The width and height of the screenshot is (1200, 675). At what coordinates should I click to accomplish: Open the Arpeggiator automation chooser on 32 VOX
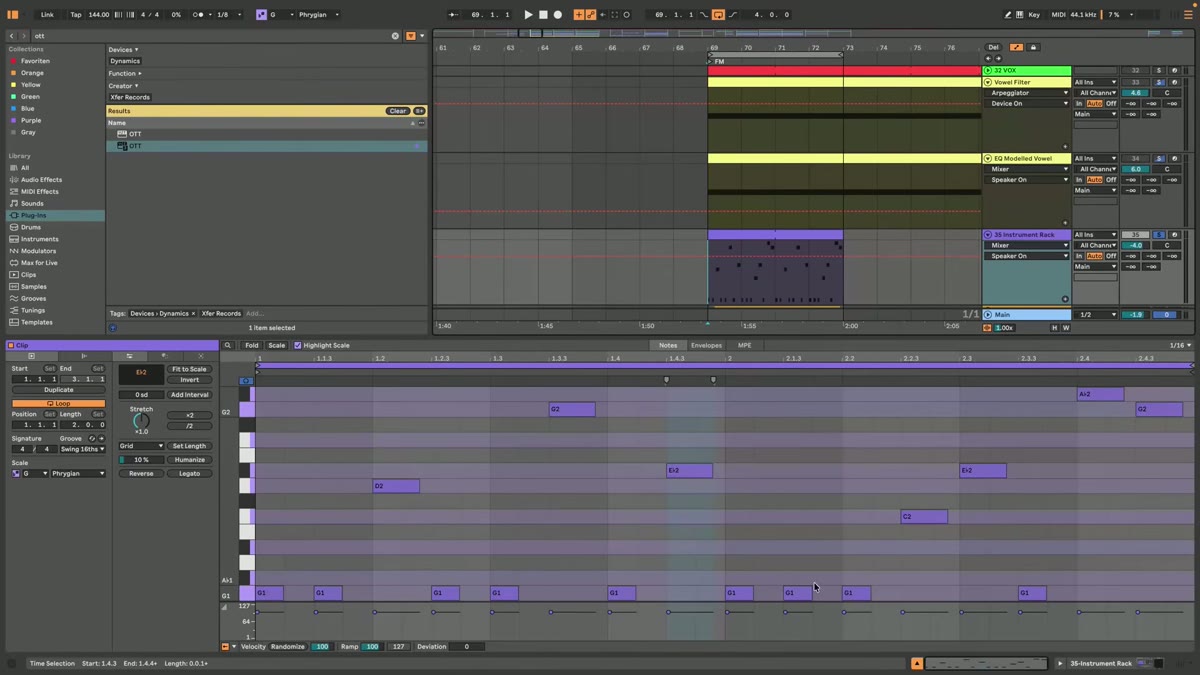click(x=1029, y=93)
